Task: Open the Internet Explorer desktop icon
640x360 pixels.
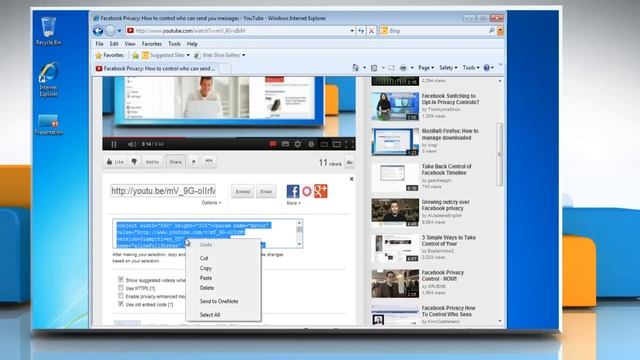Action: [x=48, y=80]
